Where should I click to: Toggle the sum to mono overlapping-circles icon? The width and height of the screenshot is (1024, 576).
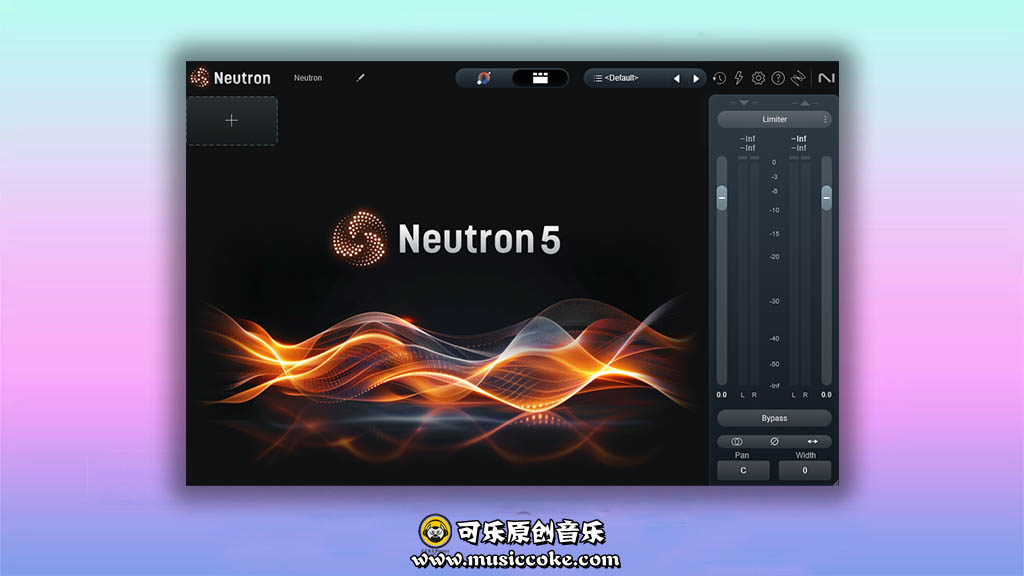[737, 441]
